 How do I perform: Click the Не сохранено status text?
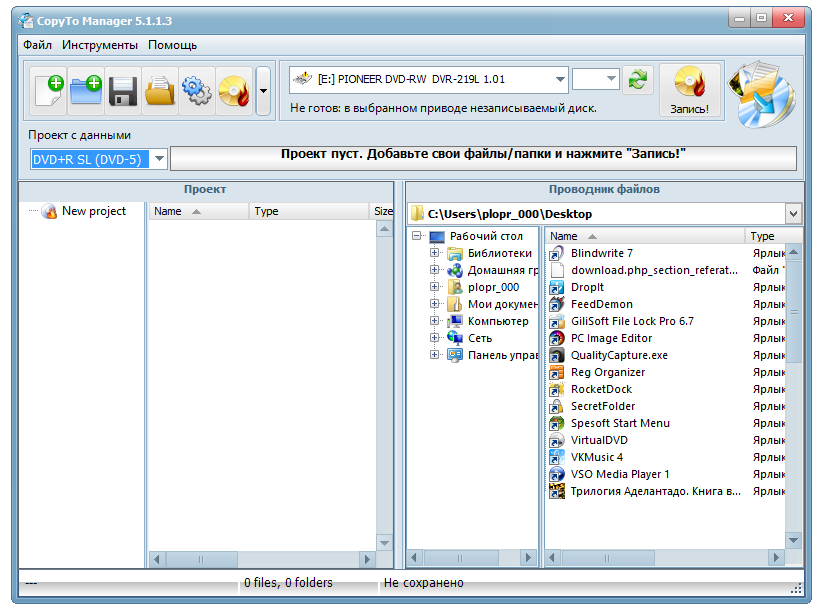(x=424, y=582)
